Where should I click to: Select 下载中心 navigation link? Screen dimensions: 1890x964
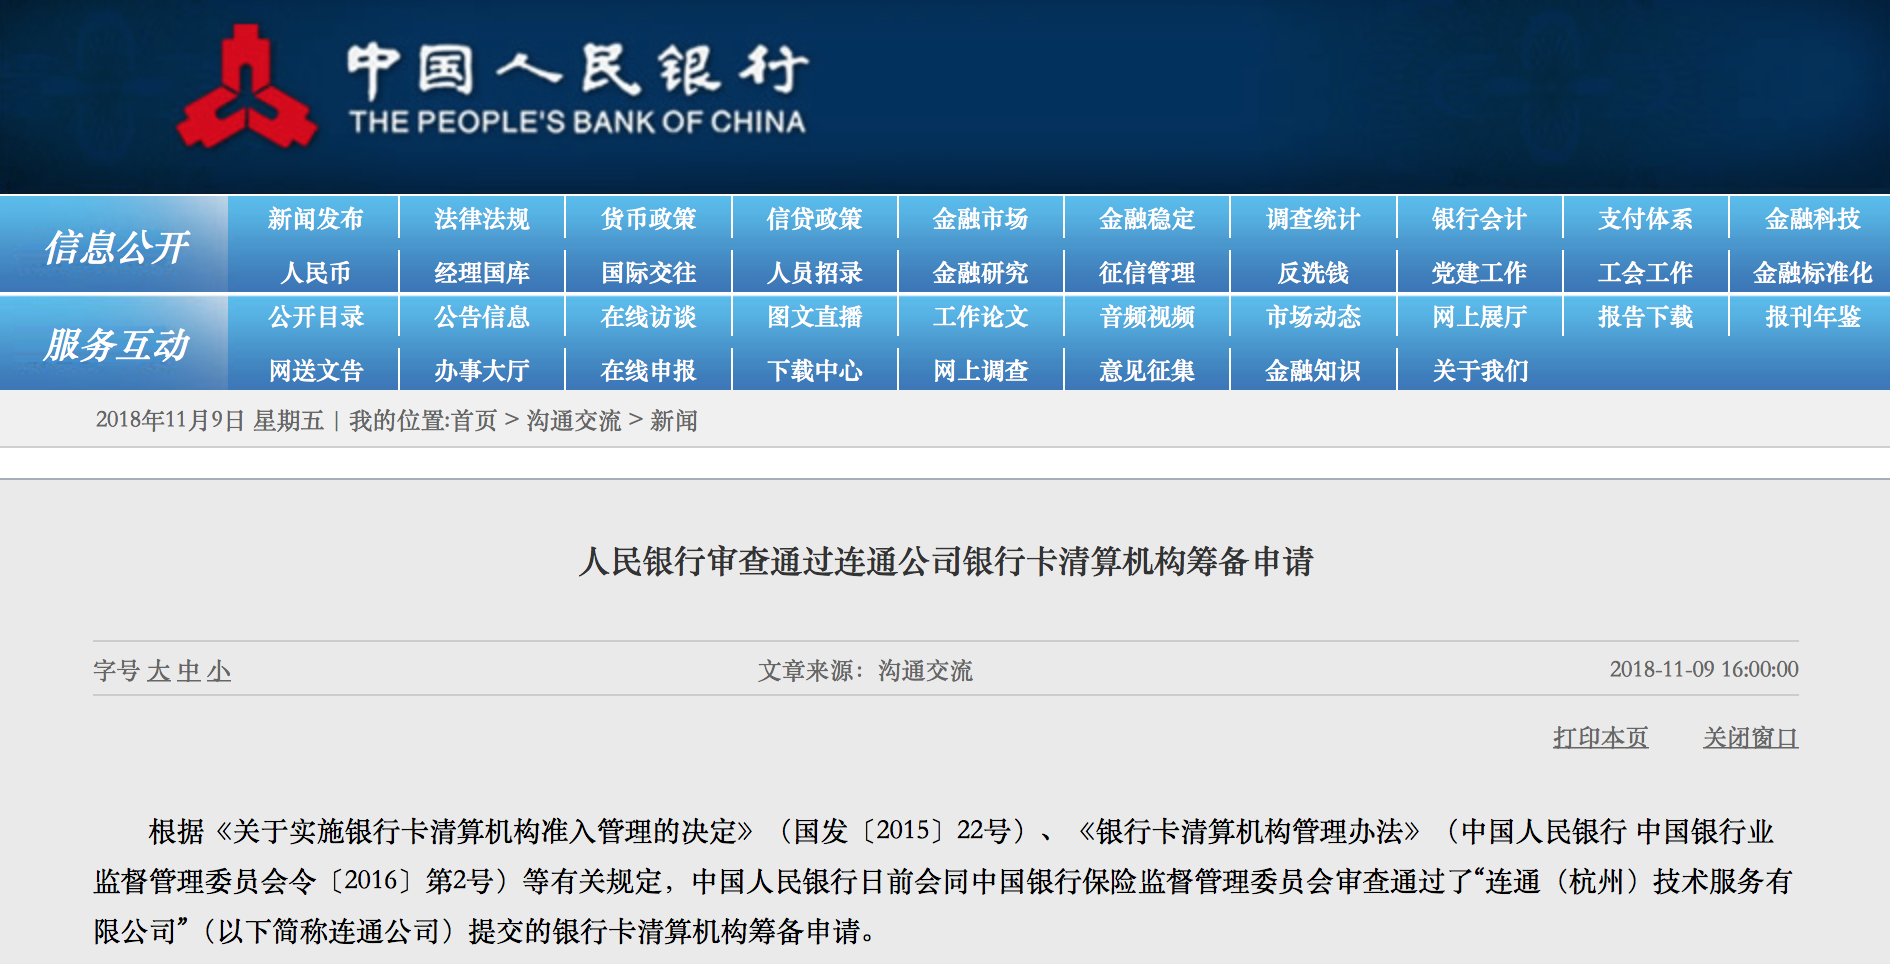[814, 370]
